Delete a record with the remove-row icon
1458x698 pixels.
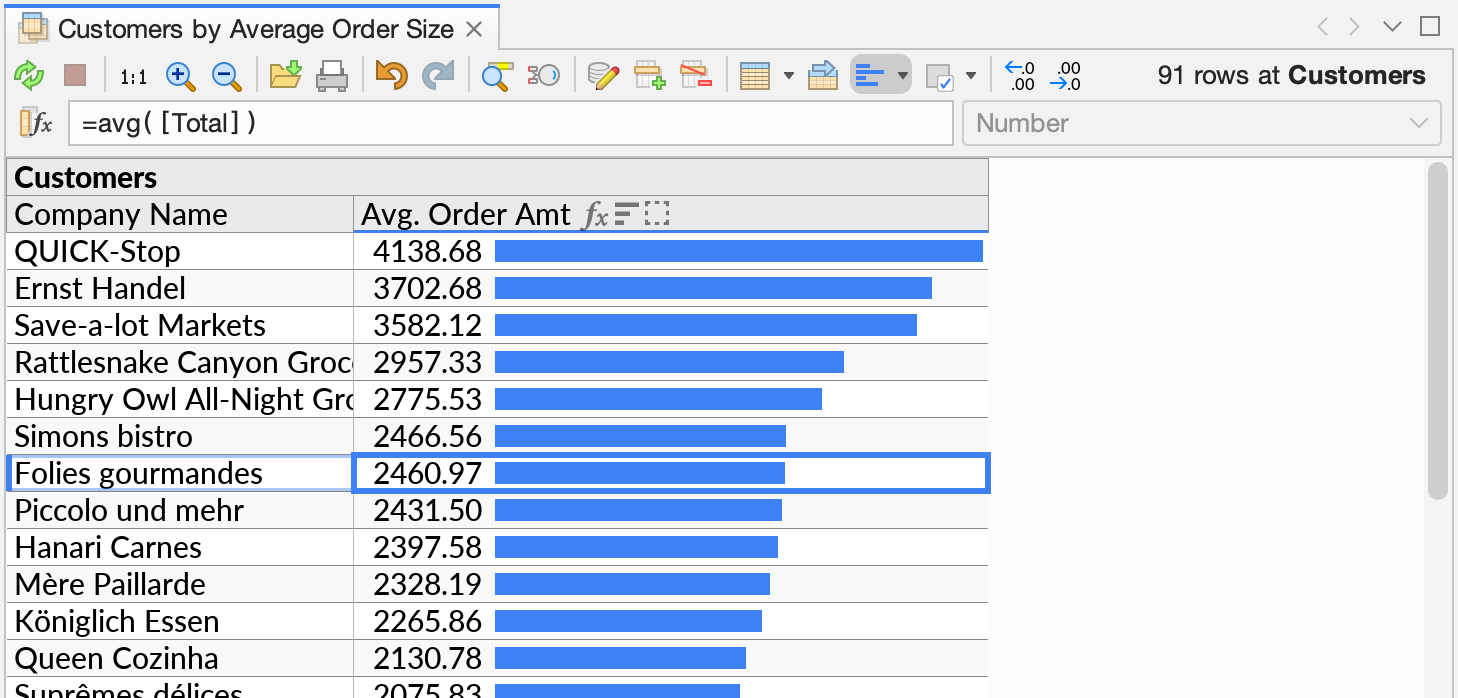click(x=698, y=75)
